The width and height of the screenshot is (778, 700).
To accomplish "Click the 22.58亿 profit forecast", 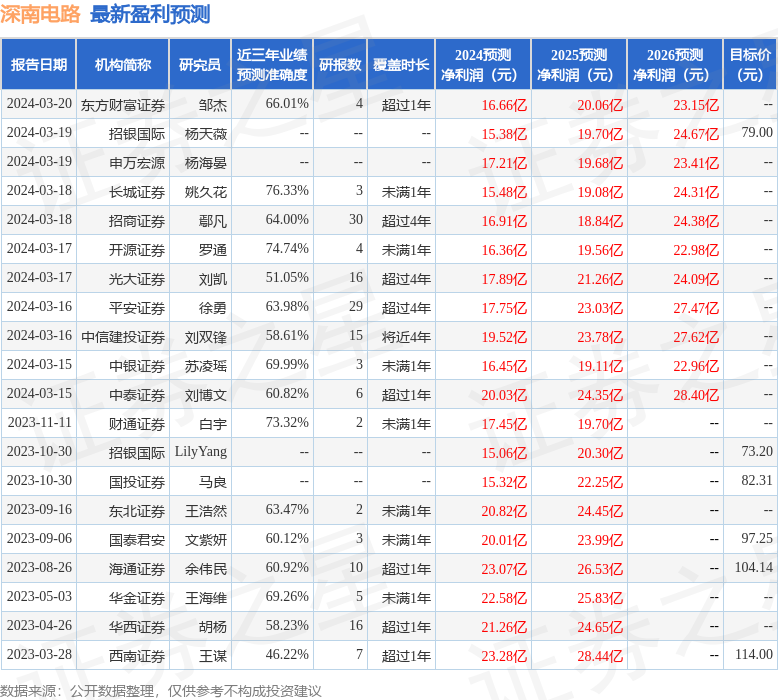I will coord(504,598).
